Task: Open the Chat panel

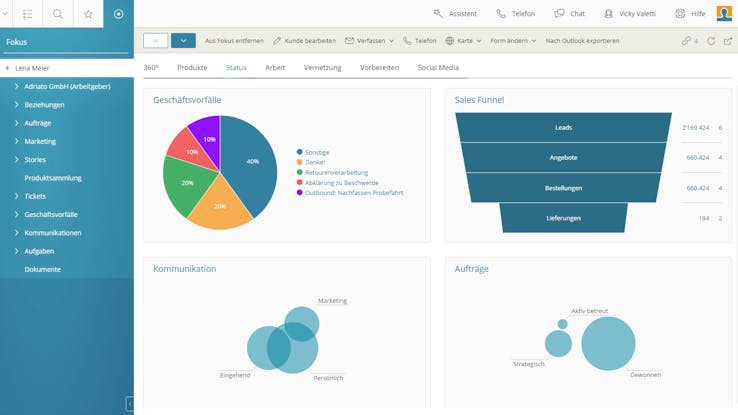Action: (569, 14)
